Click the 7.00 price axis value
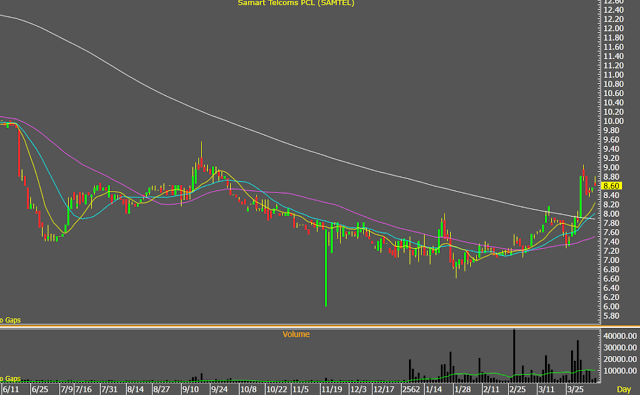The width and height of the screenshot is (640, 395). click(x=612, y=260)
